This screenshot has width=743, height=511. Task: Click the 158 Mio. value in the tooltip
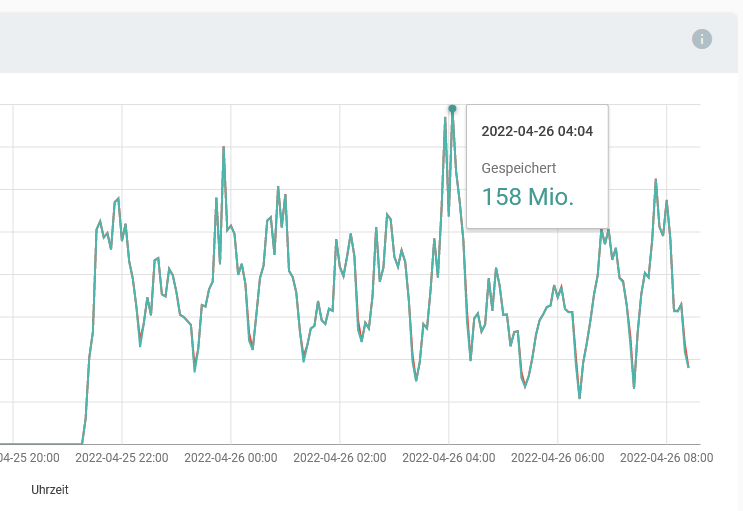(527, 196)
